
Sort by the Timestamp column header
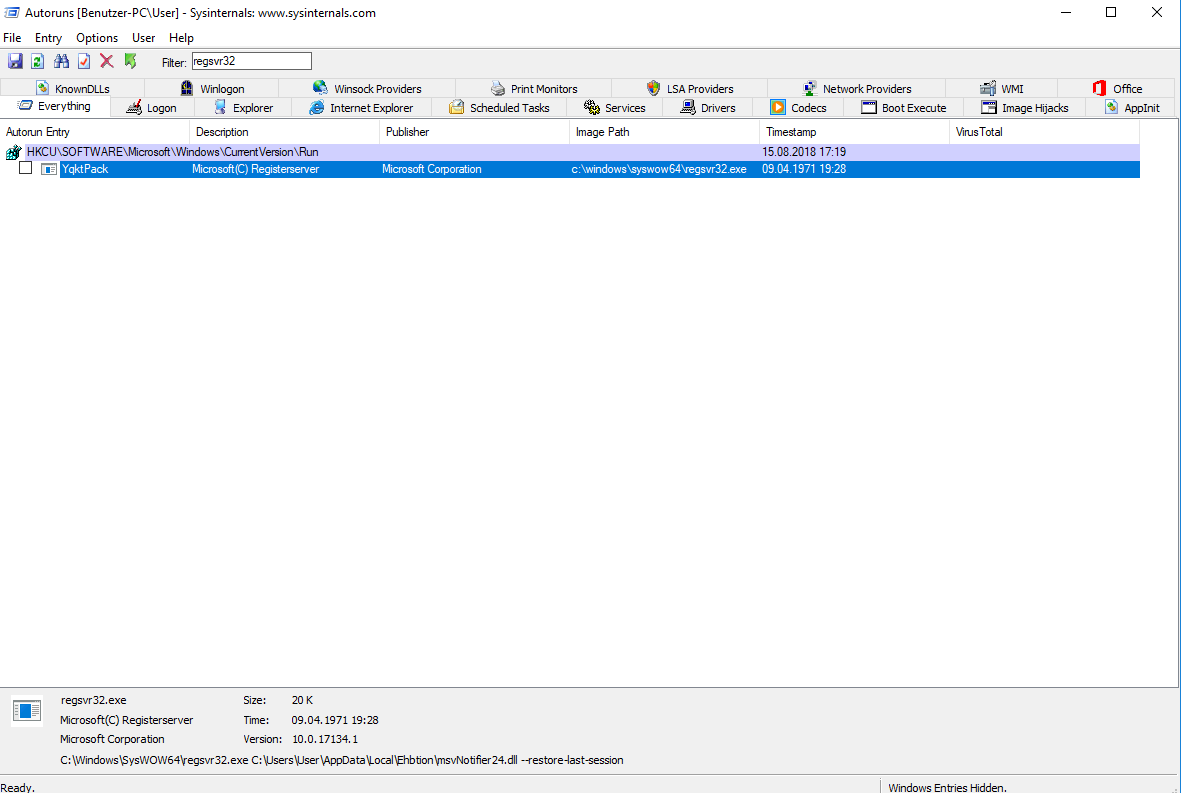[855, 132]
